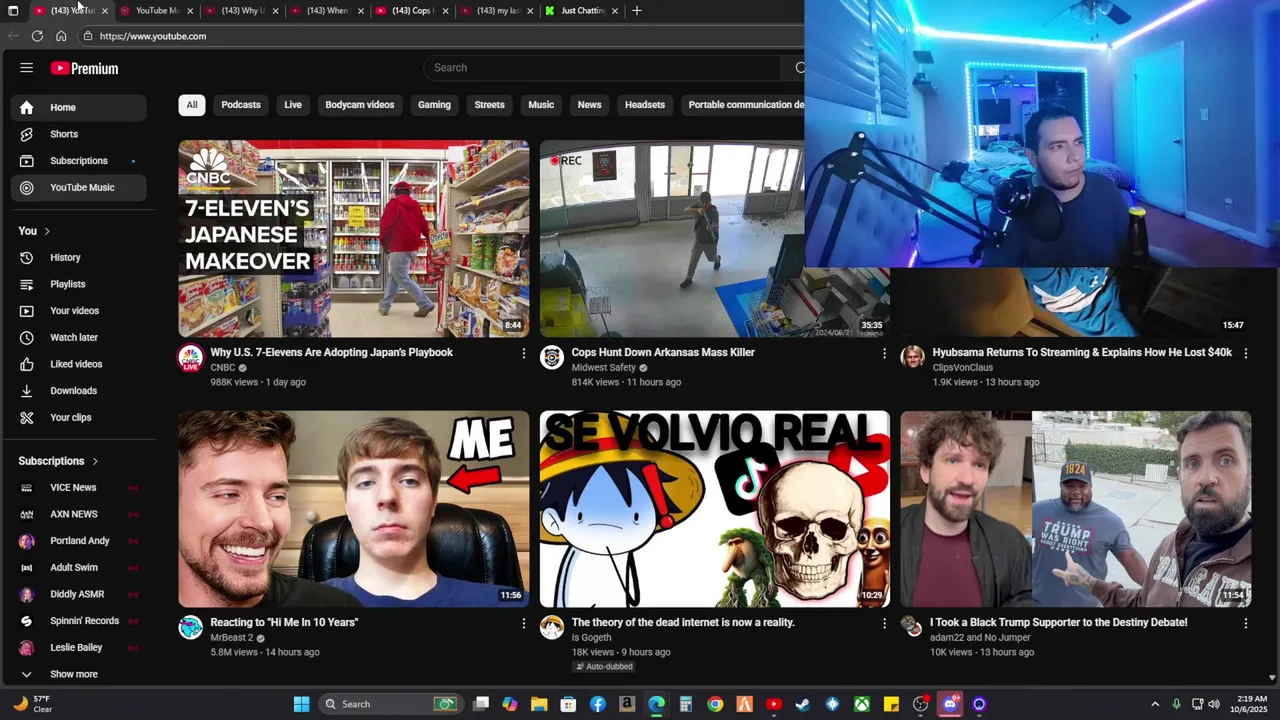
Task: Open Is Gogeth channel avatar
Action: [x=552, y=628]
